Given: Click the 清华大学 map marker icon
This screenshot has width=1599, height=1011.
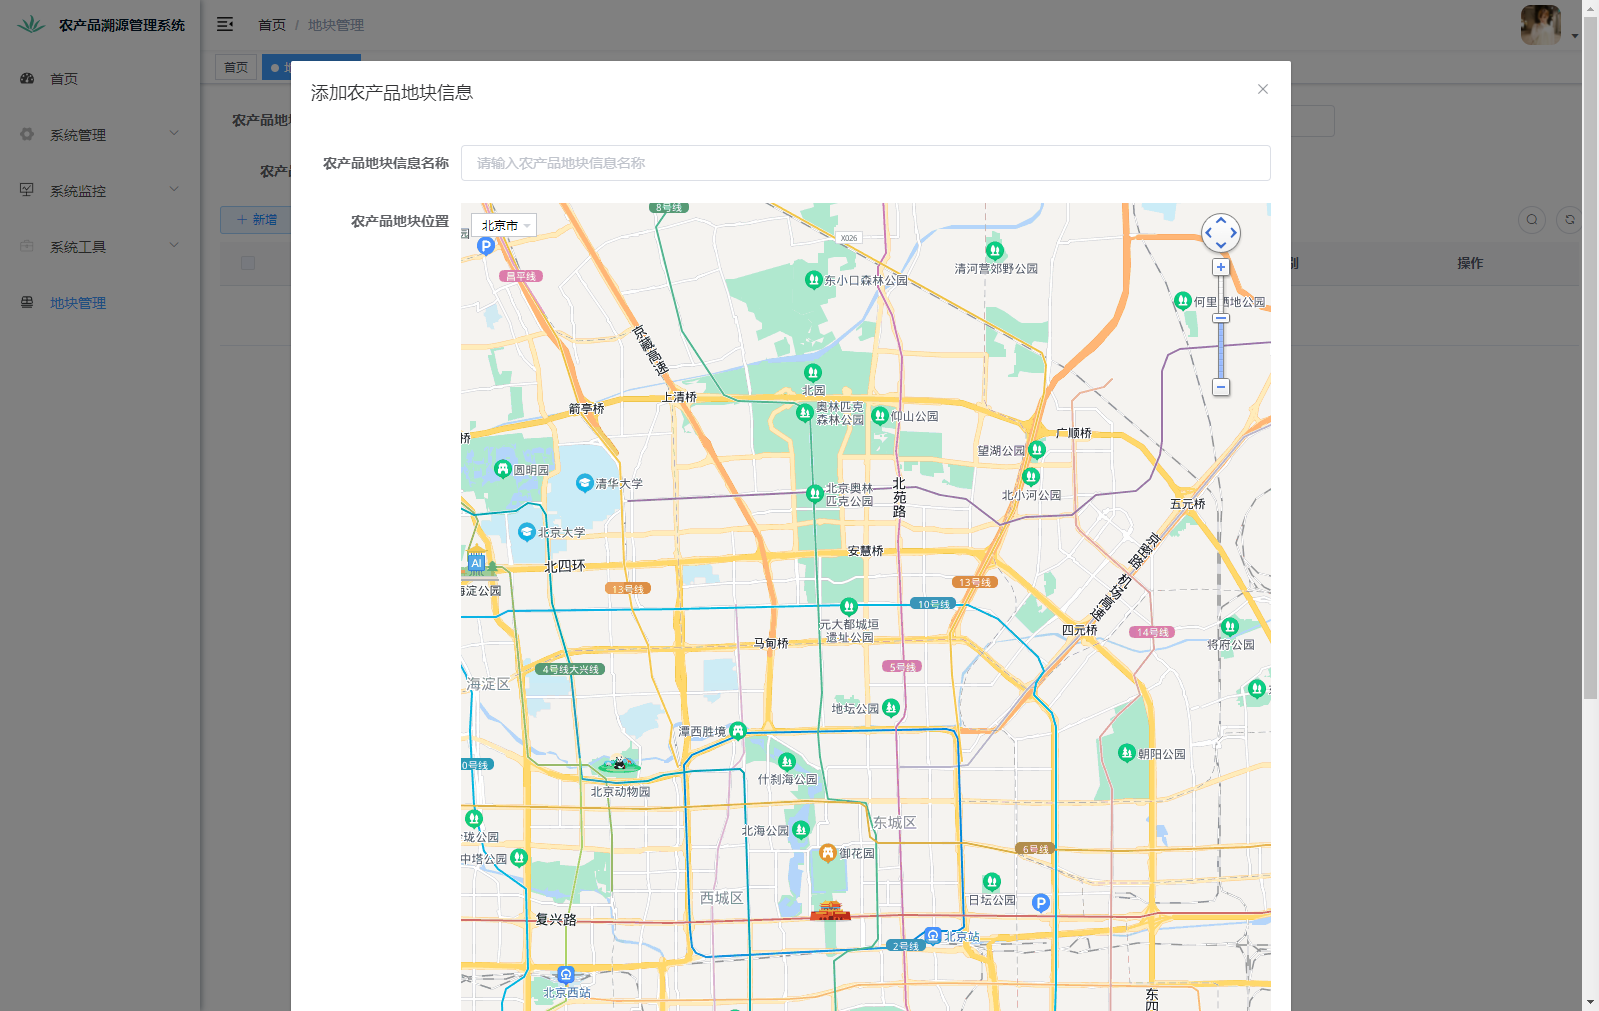Looking at the screenshot, I should 585,483.
